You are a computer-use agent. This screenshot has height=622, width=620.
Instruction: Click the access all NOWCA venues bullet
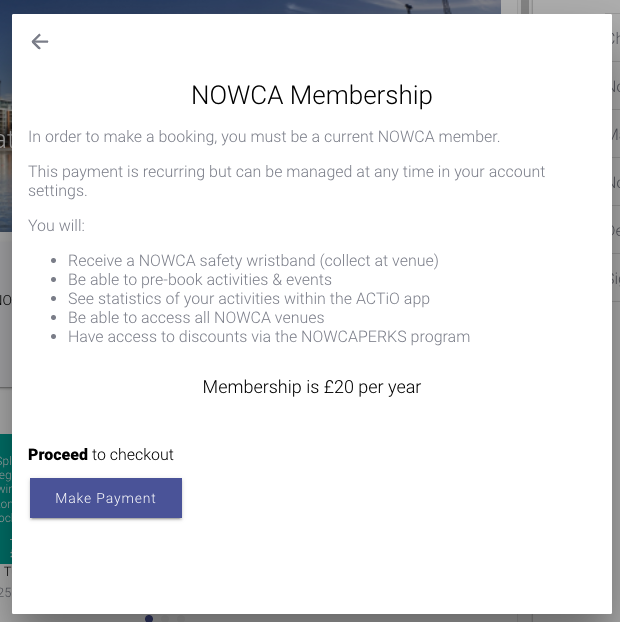pyautogui.click(x=196, y=318)
